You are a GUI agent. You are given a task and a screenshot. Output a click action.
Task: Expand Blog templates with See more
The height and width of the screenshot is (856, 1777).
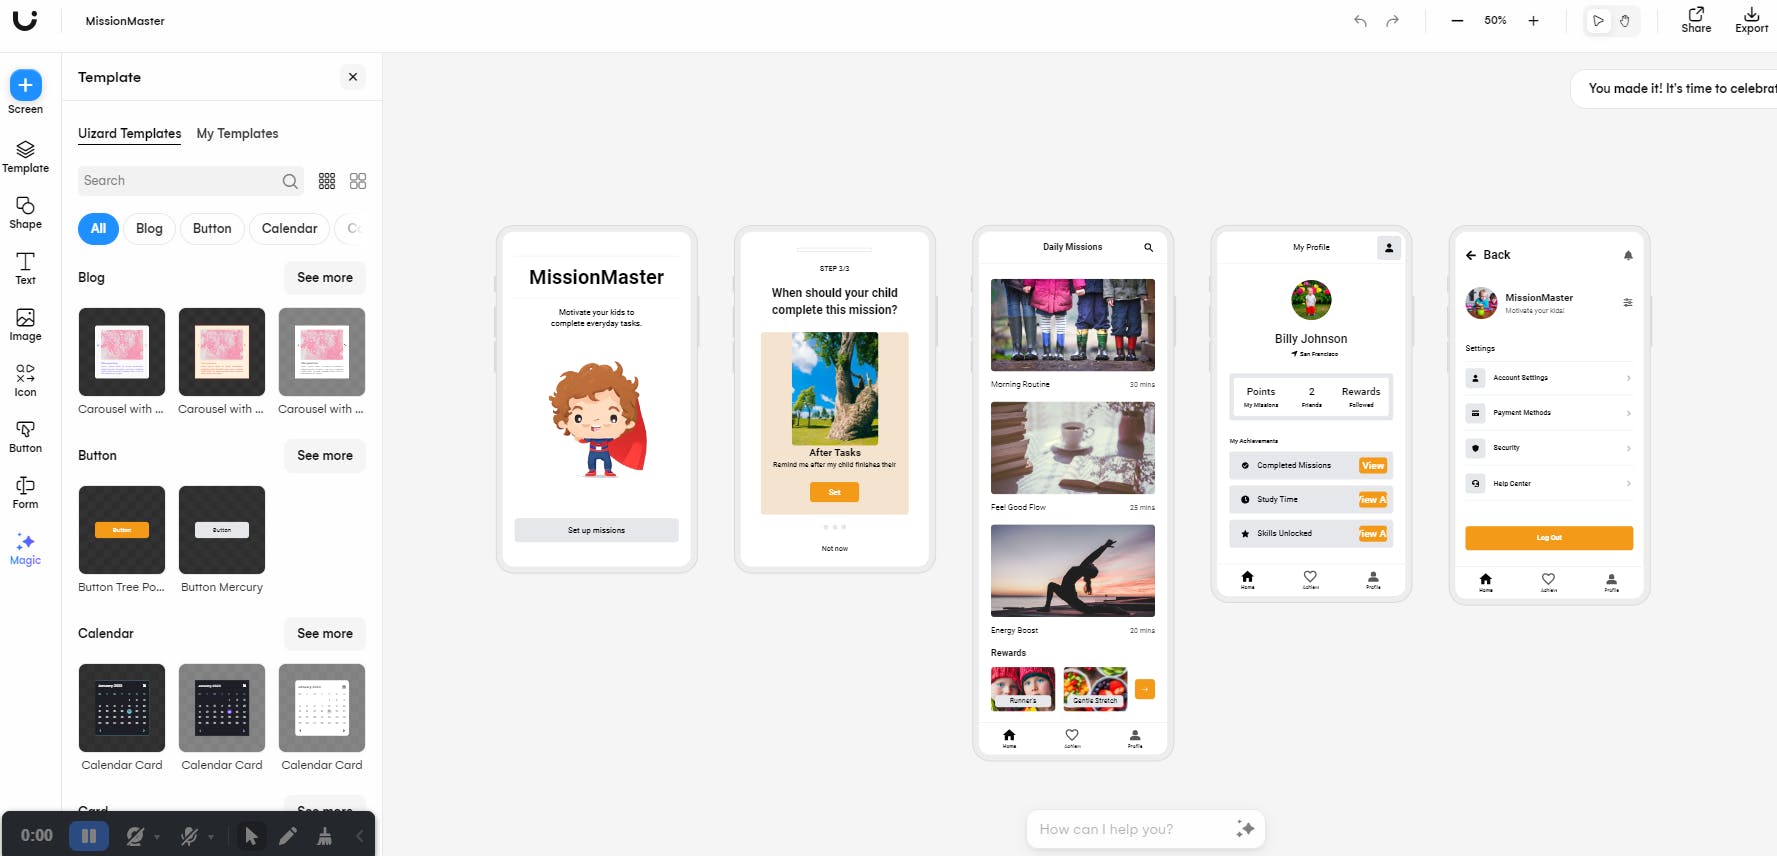coord(325,278)
